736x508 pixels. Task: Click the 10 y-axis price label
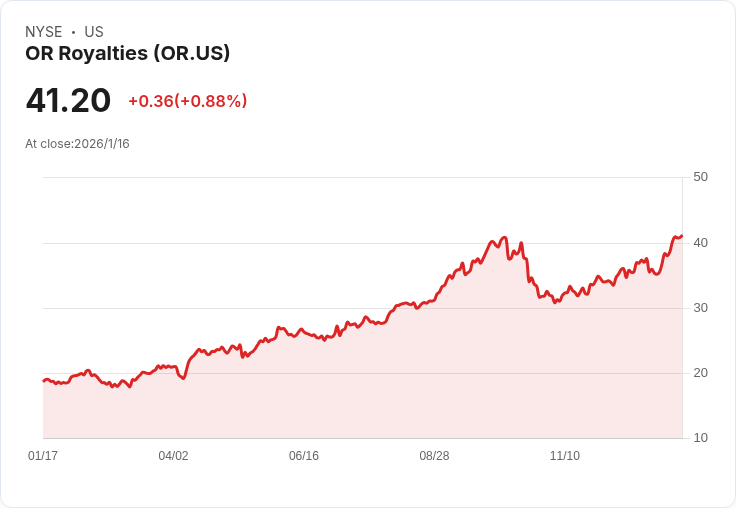[701, 438]
